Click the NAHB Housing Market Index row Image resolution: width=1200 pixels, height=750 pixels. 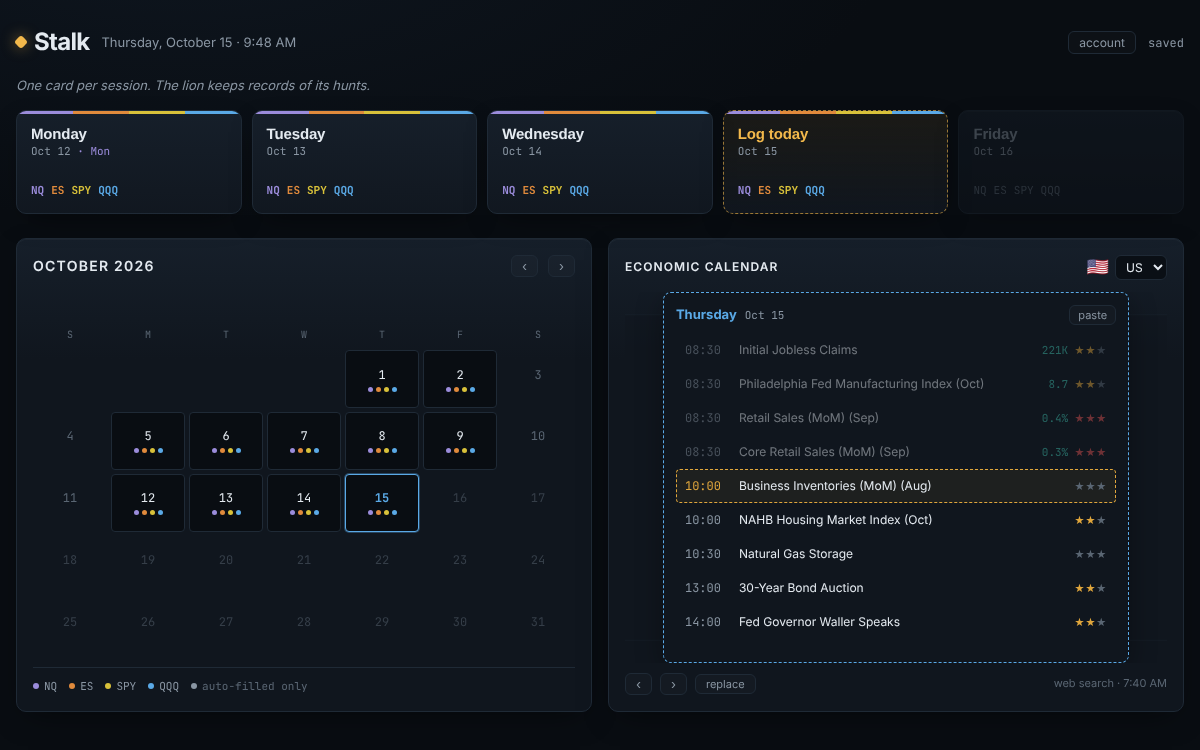click(x=896, y=520)
